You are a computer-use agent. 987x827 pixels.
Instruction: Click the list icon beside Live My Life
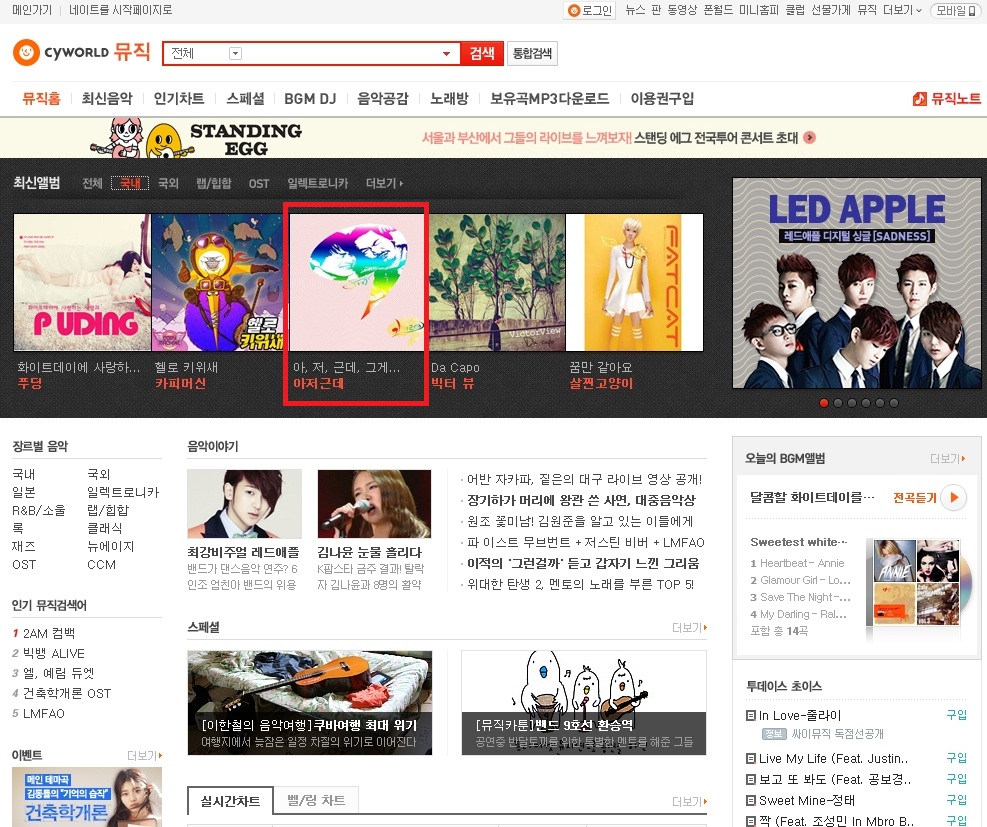750,758
